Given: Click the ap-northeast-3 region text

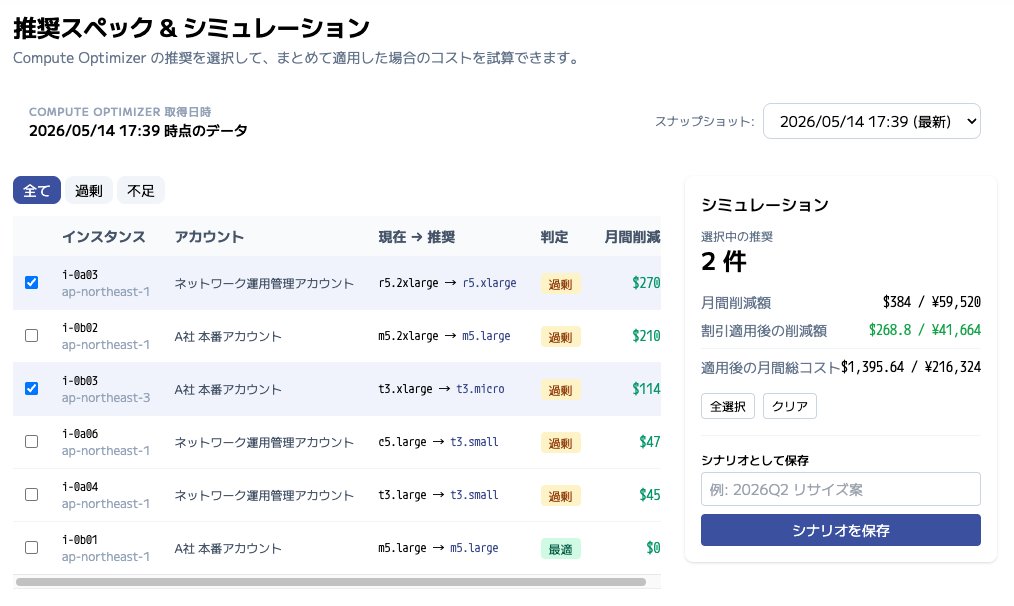Looking at the screenshot, I should (106, 398).
